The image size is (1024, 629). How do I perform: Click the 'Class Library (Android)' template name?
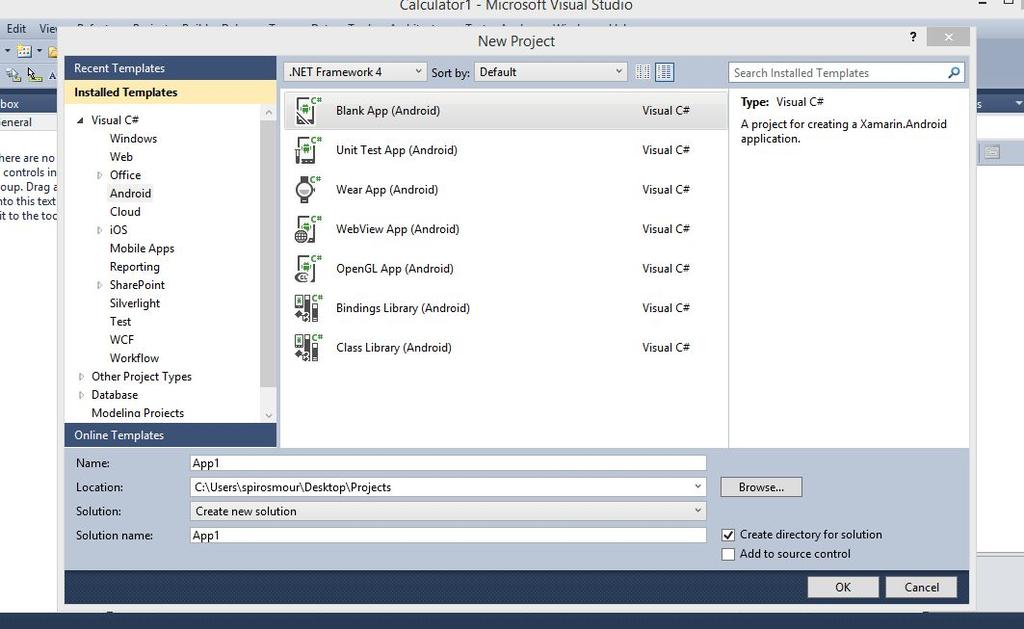pyautogui.click(x=394, y=347)
